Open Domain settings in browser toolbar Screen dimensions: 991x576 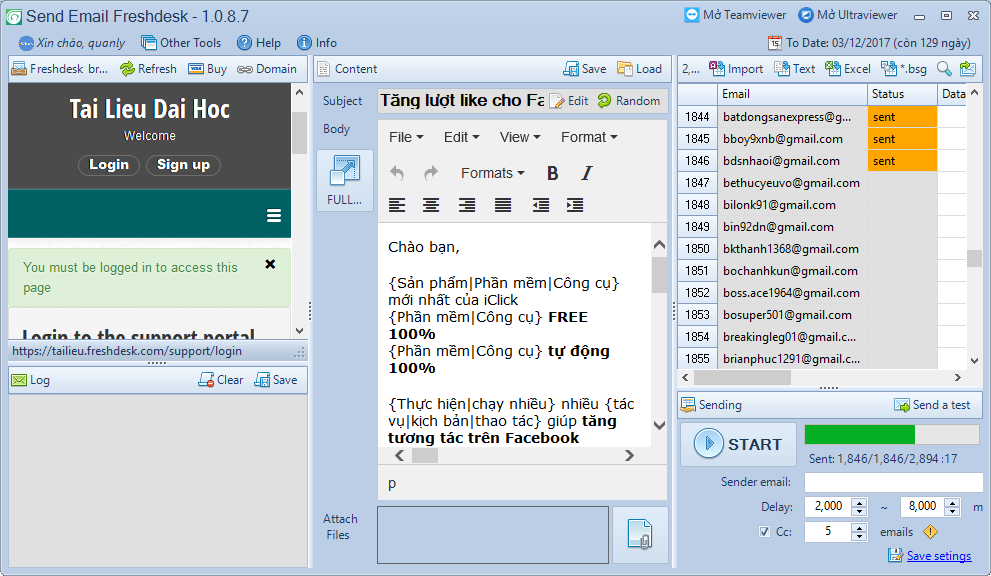pyautogui.click(x=267, y=69)
